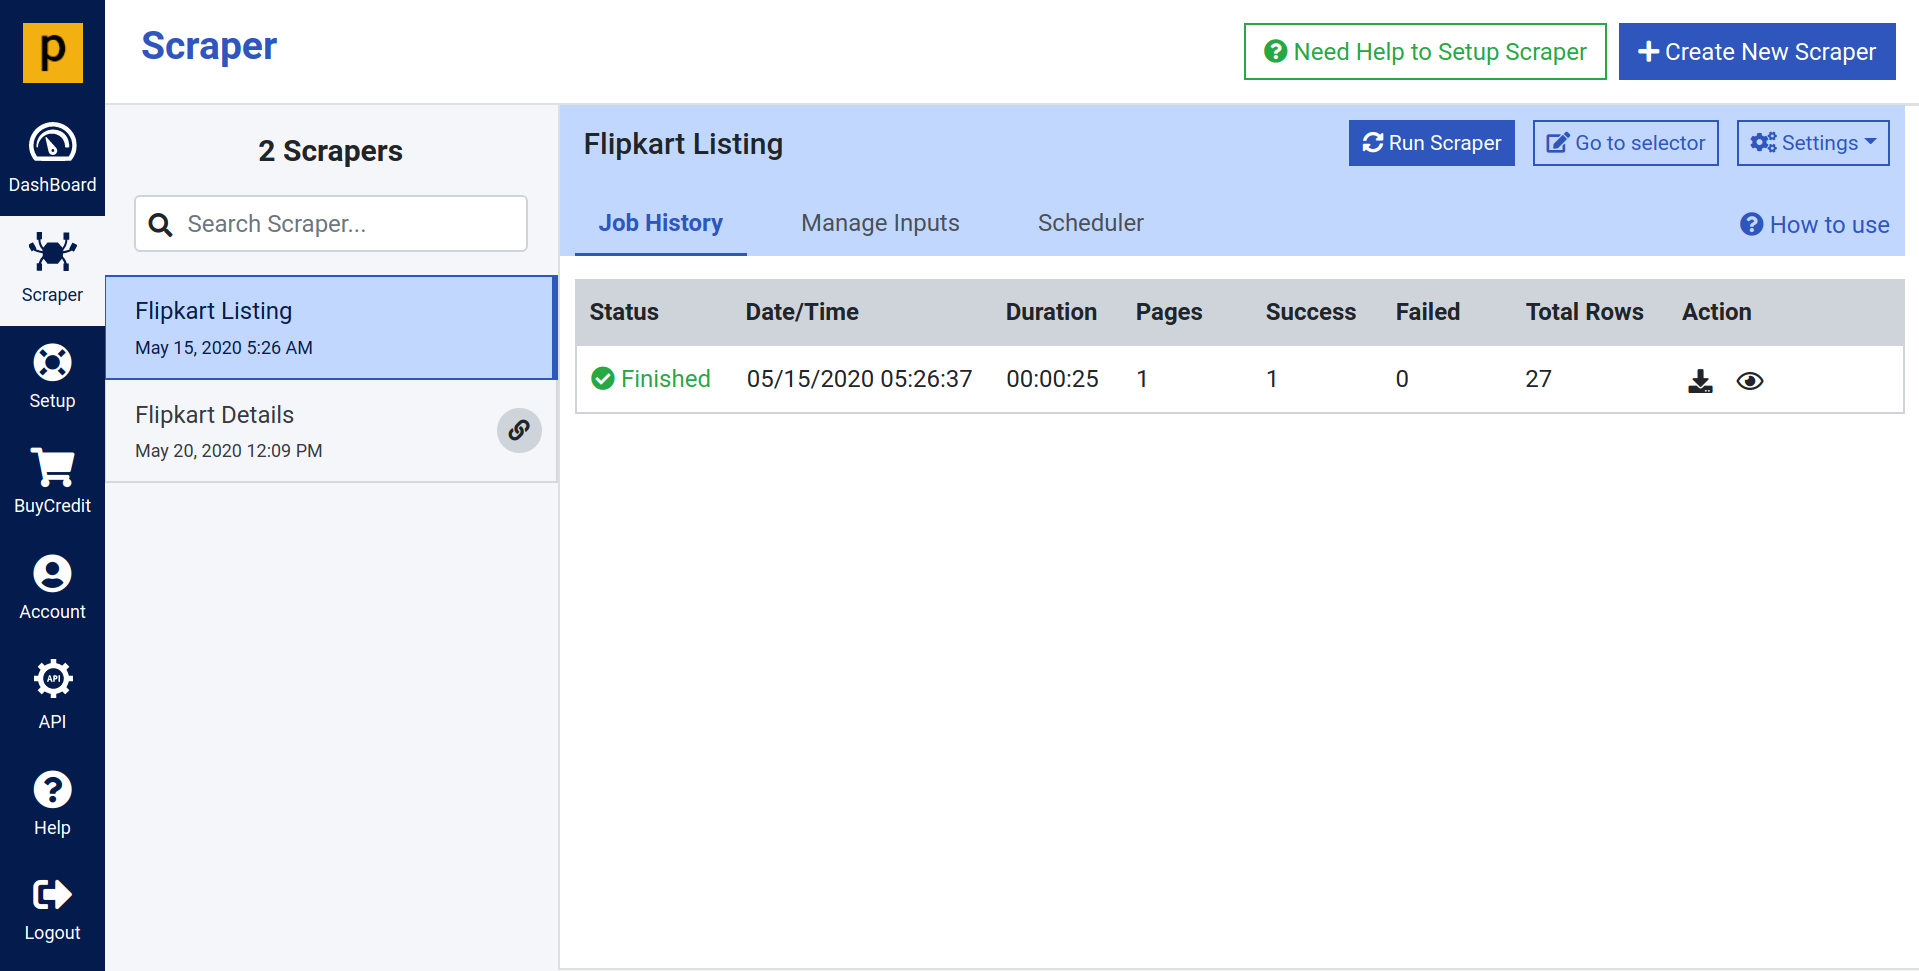This screenshot has height=971, width=1919.
Task: Download results of the finished job
Action: pos(1699,380)
